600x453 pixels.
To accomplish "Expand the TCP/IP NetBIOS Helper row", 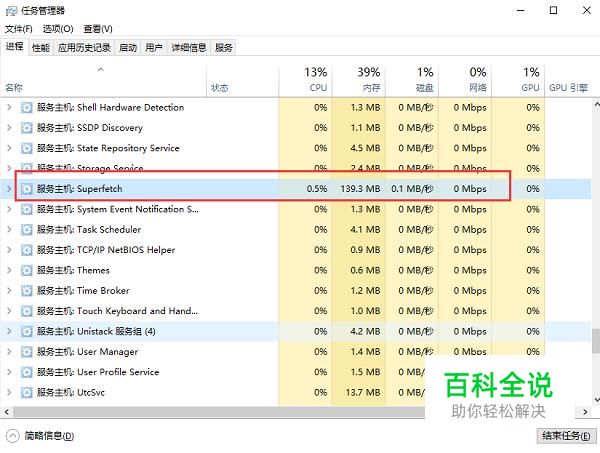I will (9, 250).
